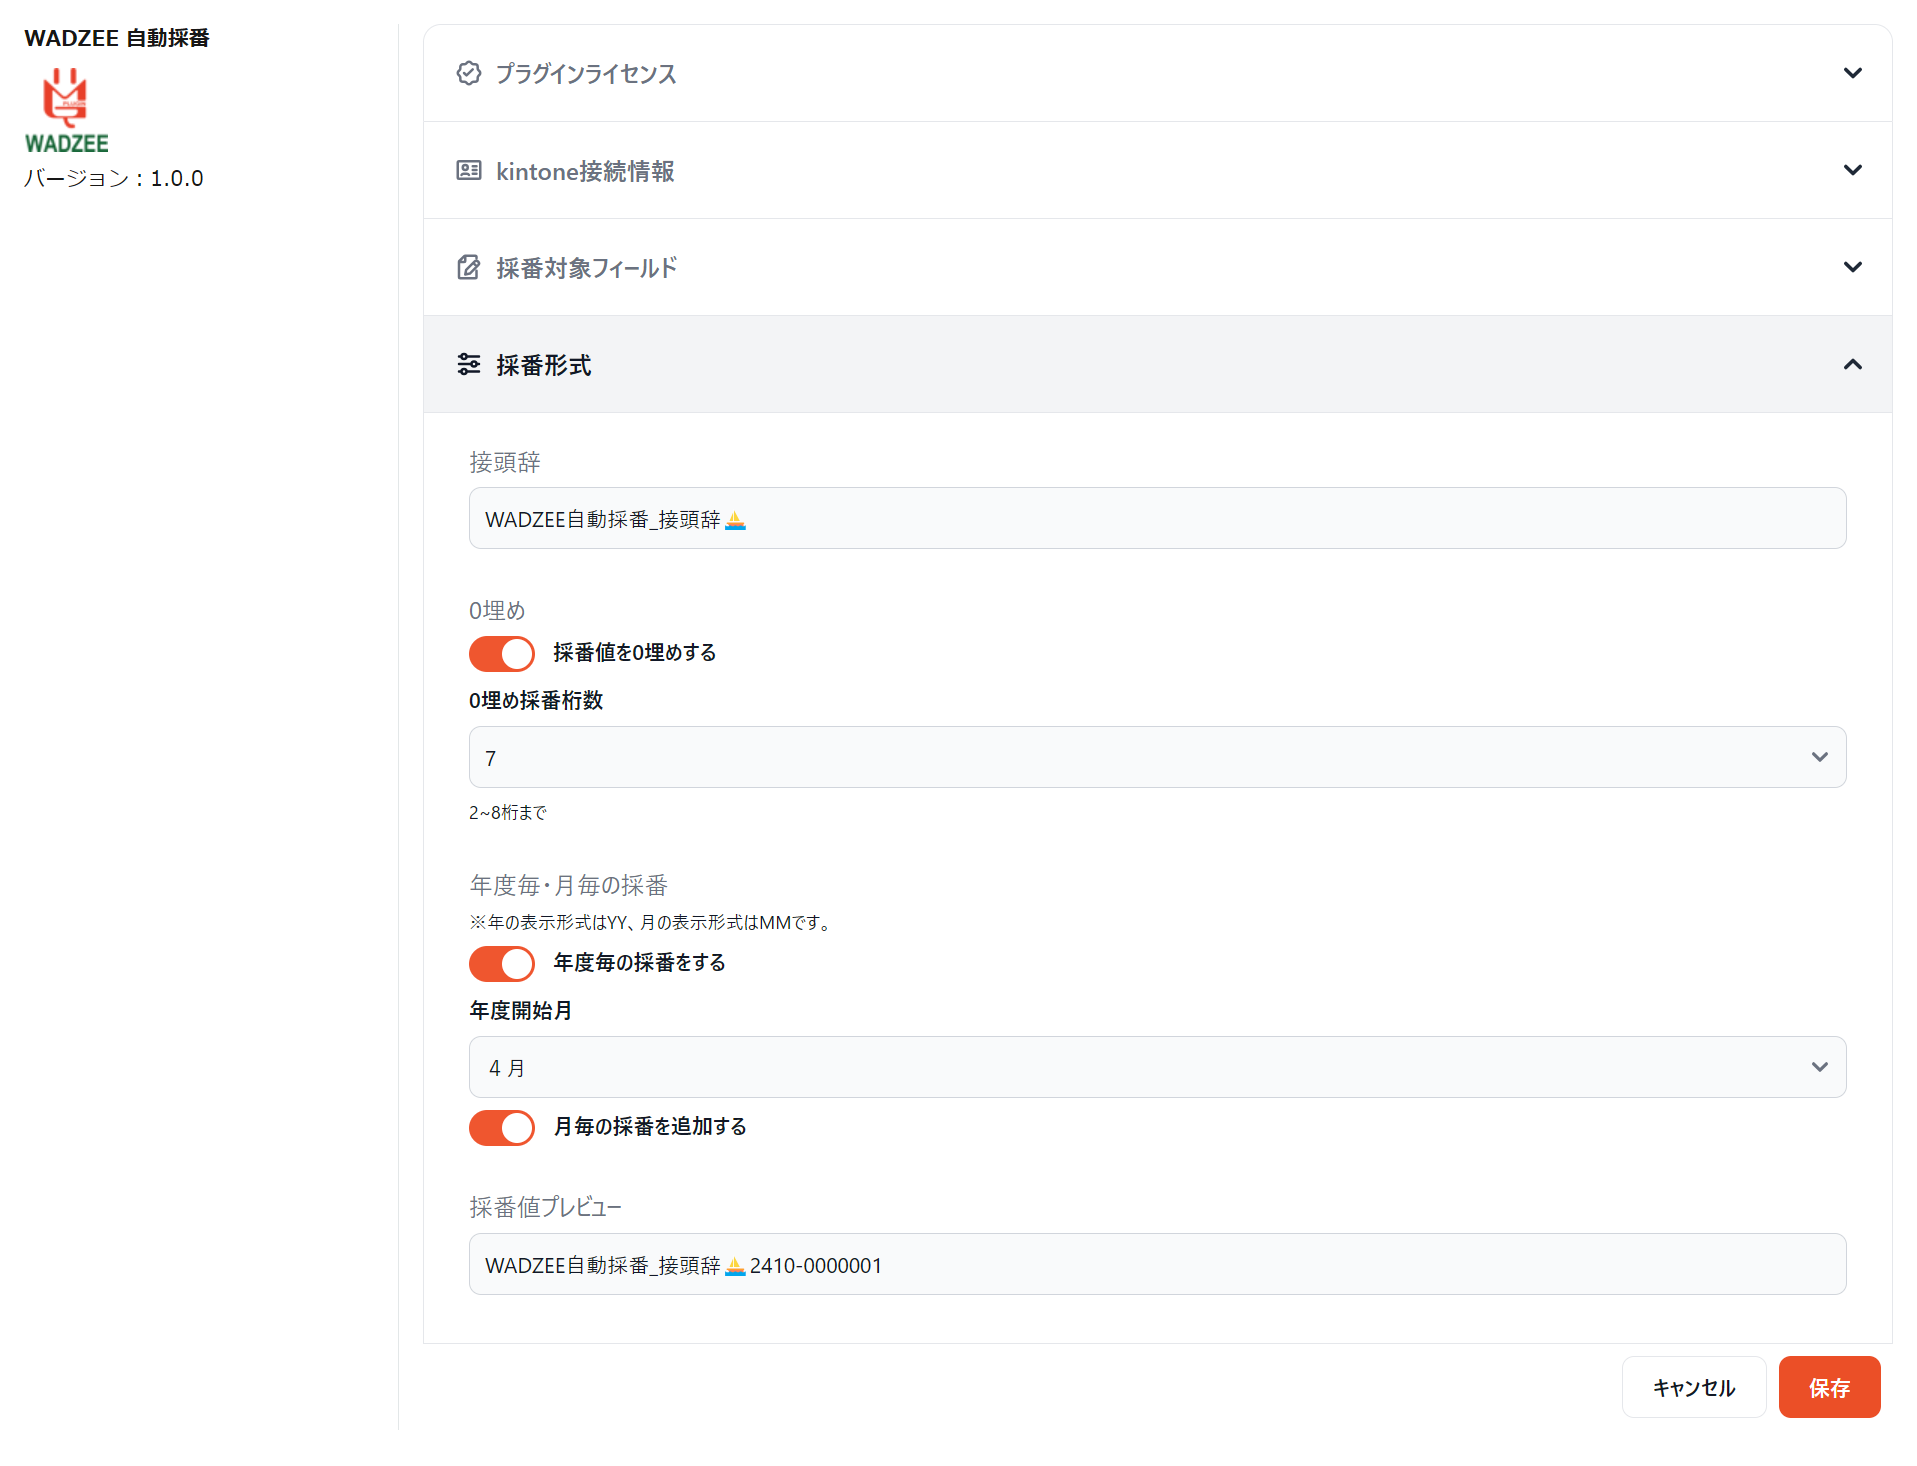Click the WADZEE plugin logo

tap(66, 110)
